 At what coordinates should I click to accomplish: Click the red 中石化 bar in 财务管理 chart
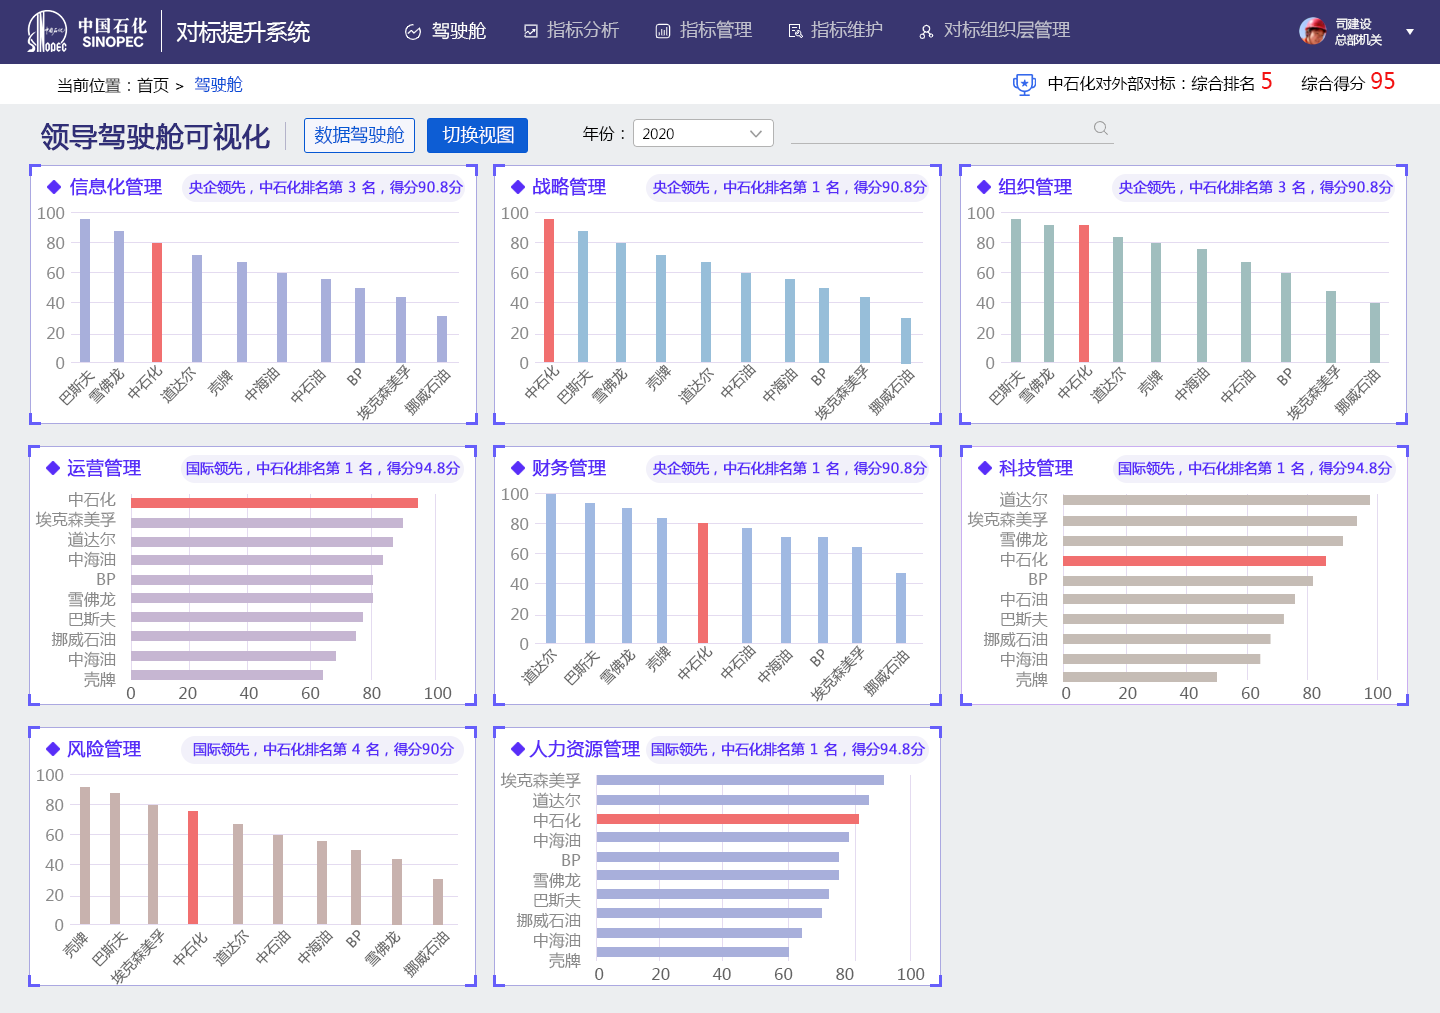tap(703, 583)
